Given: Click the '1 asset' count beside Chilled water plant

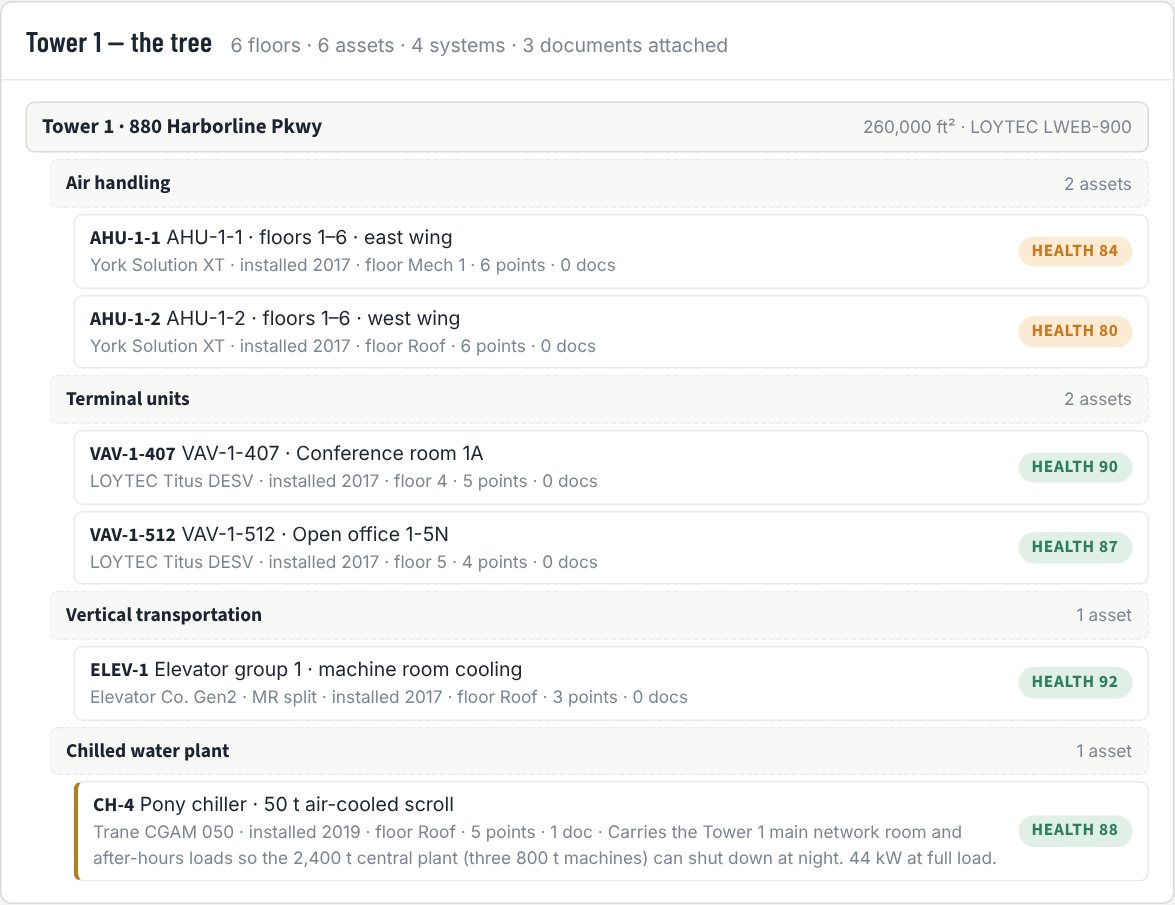Looking at the screenshot, I should pos(1104,751).
